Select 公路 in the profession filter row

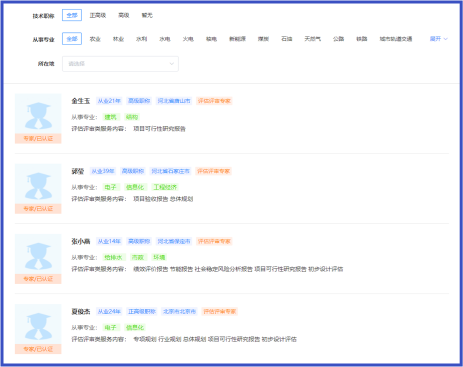click(x=338, y=39)
